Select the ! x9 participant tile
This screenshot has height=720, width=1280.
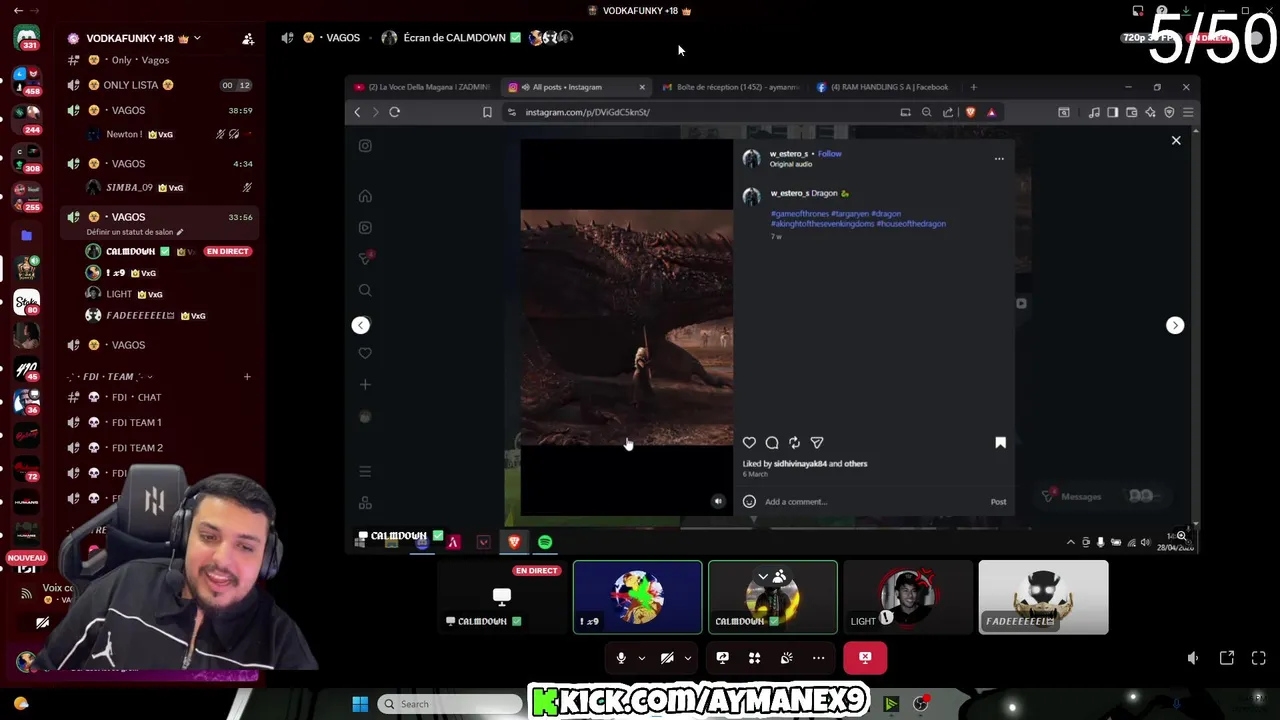(x=638, y=597)
